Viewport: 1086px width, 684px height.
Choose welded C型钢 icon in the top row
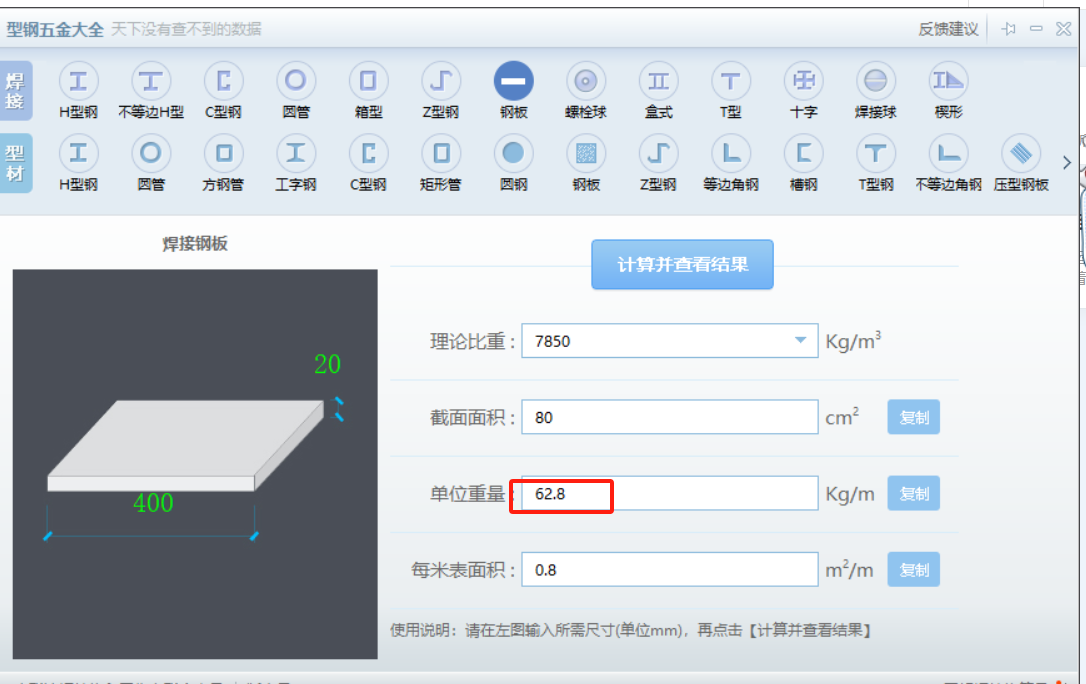(x=223, y=82)
